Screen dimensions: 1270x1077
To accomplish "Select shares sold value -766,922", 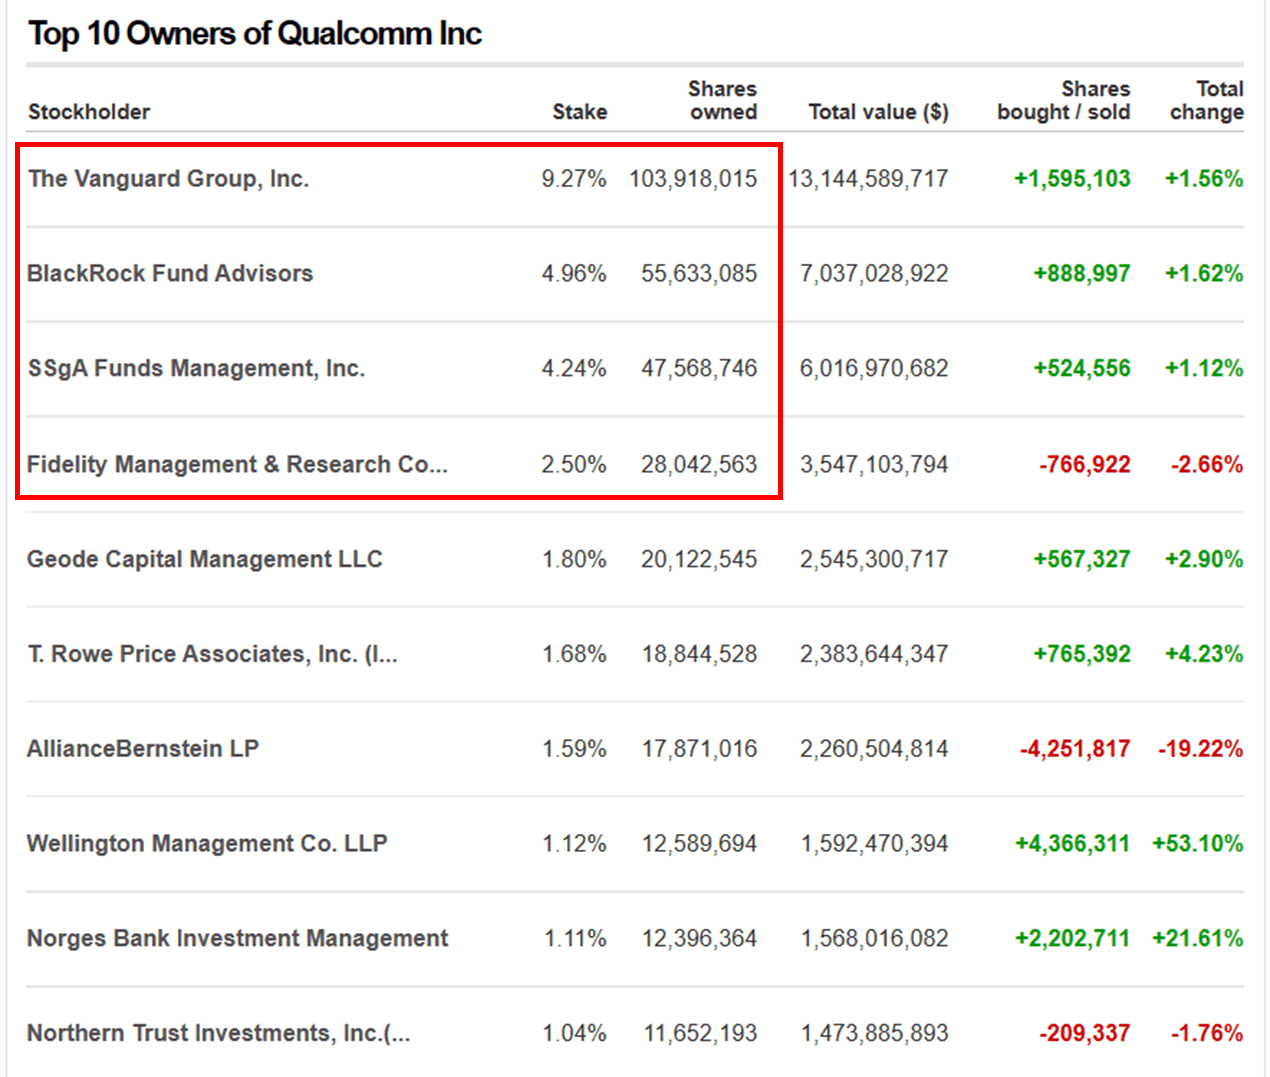I will [x=1085, y=465].
